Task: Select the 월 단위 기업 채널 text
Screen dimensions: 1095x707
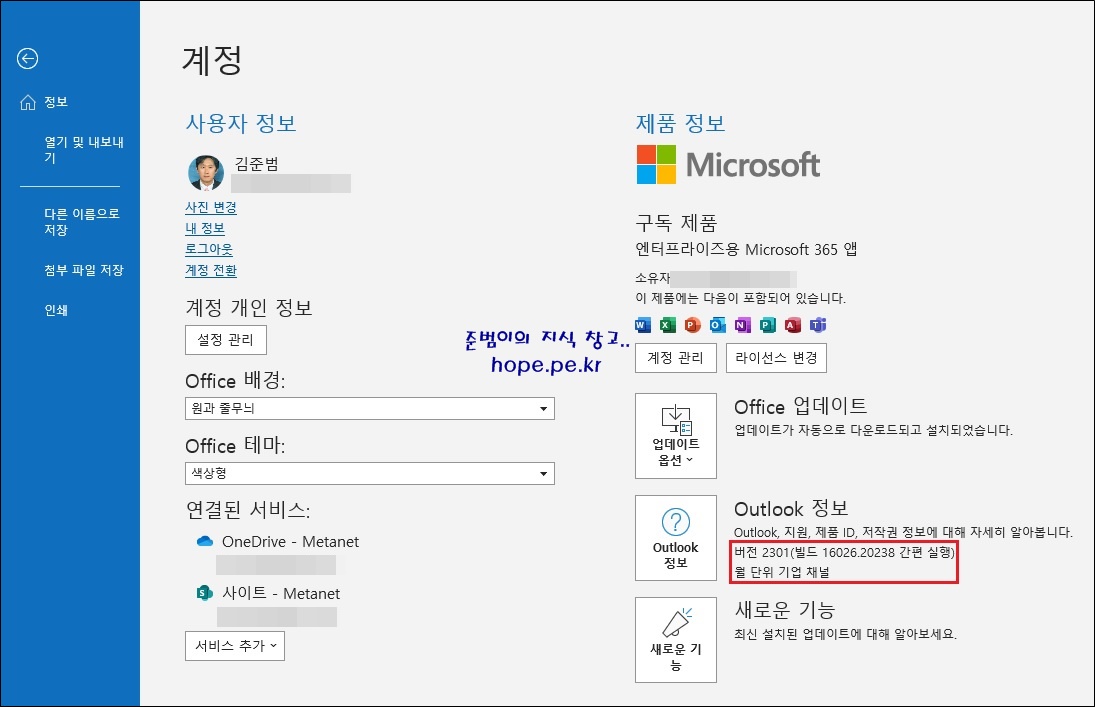Action: (x=781, y=572)
